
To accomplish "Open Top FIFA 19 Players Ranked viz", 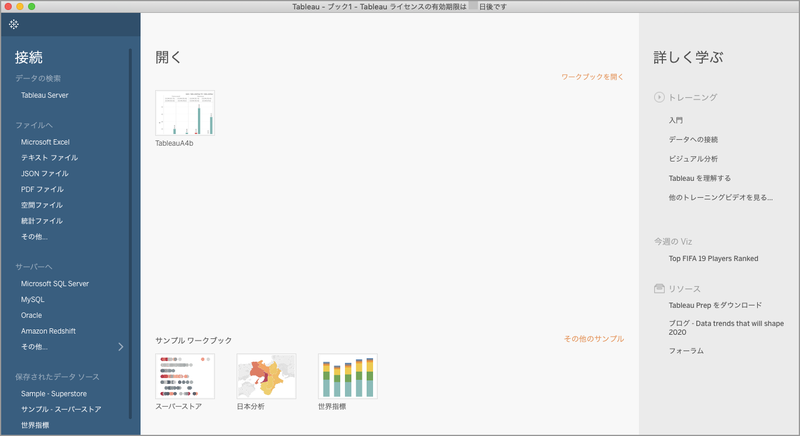I will [x=713, y=259].
